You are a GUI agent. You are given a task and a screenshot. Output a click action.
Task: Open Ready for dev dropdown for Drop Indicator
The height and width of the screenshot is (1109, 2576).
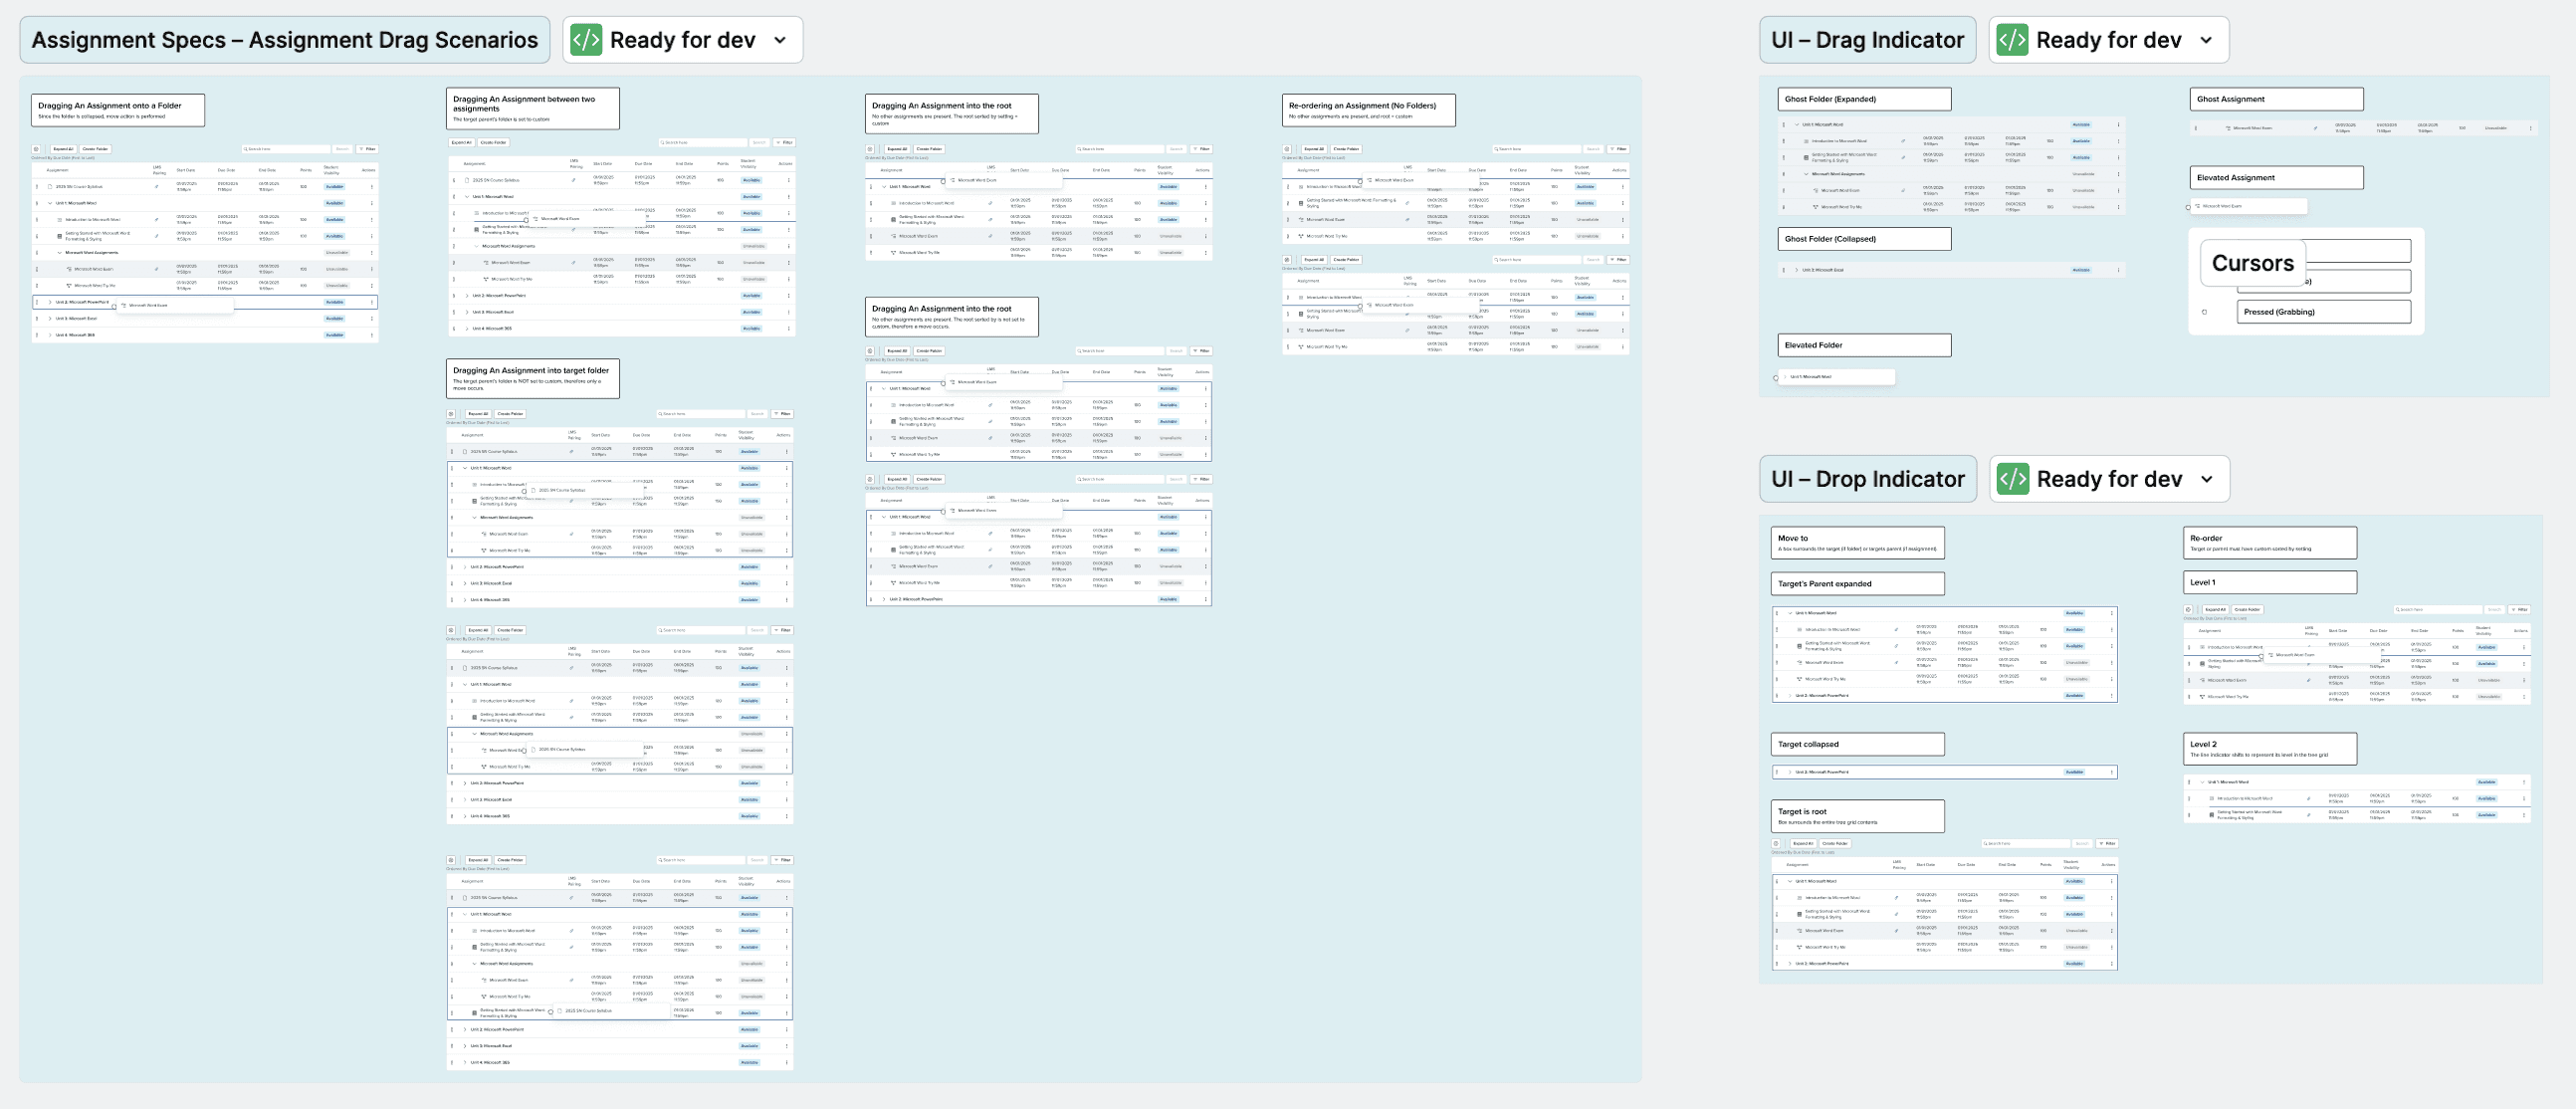click(x=2206, y=479)
